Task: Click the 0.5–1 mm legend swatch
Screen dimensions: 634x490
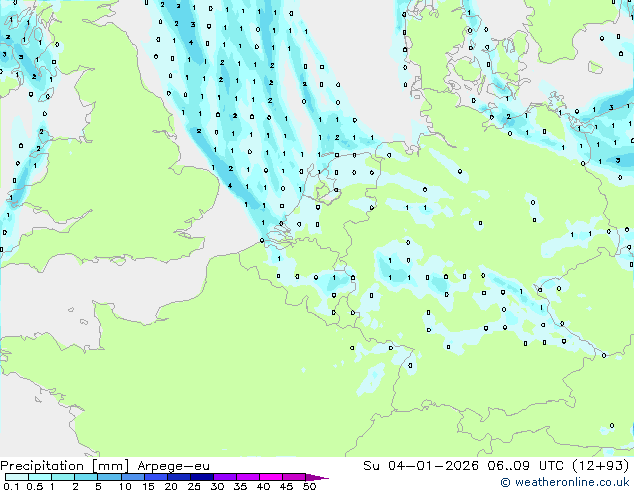Action: click(x=40, y=477)
